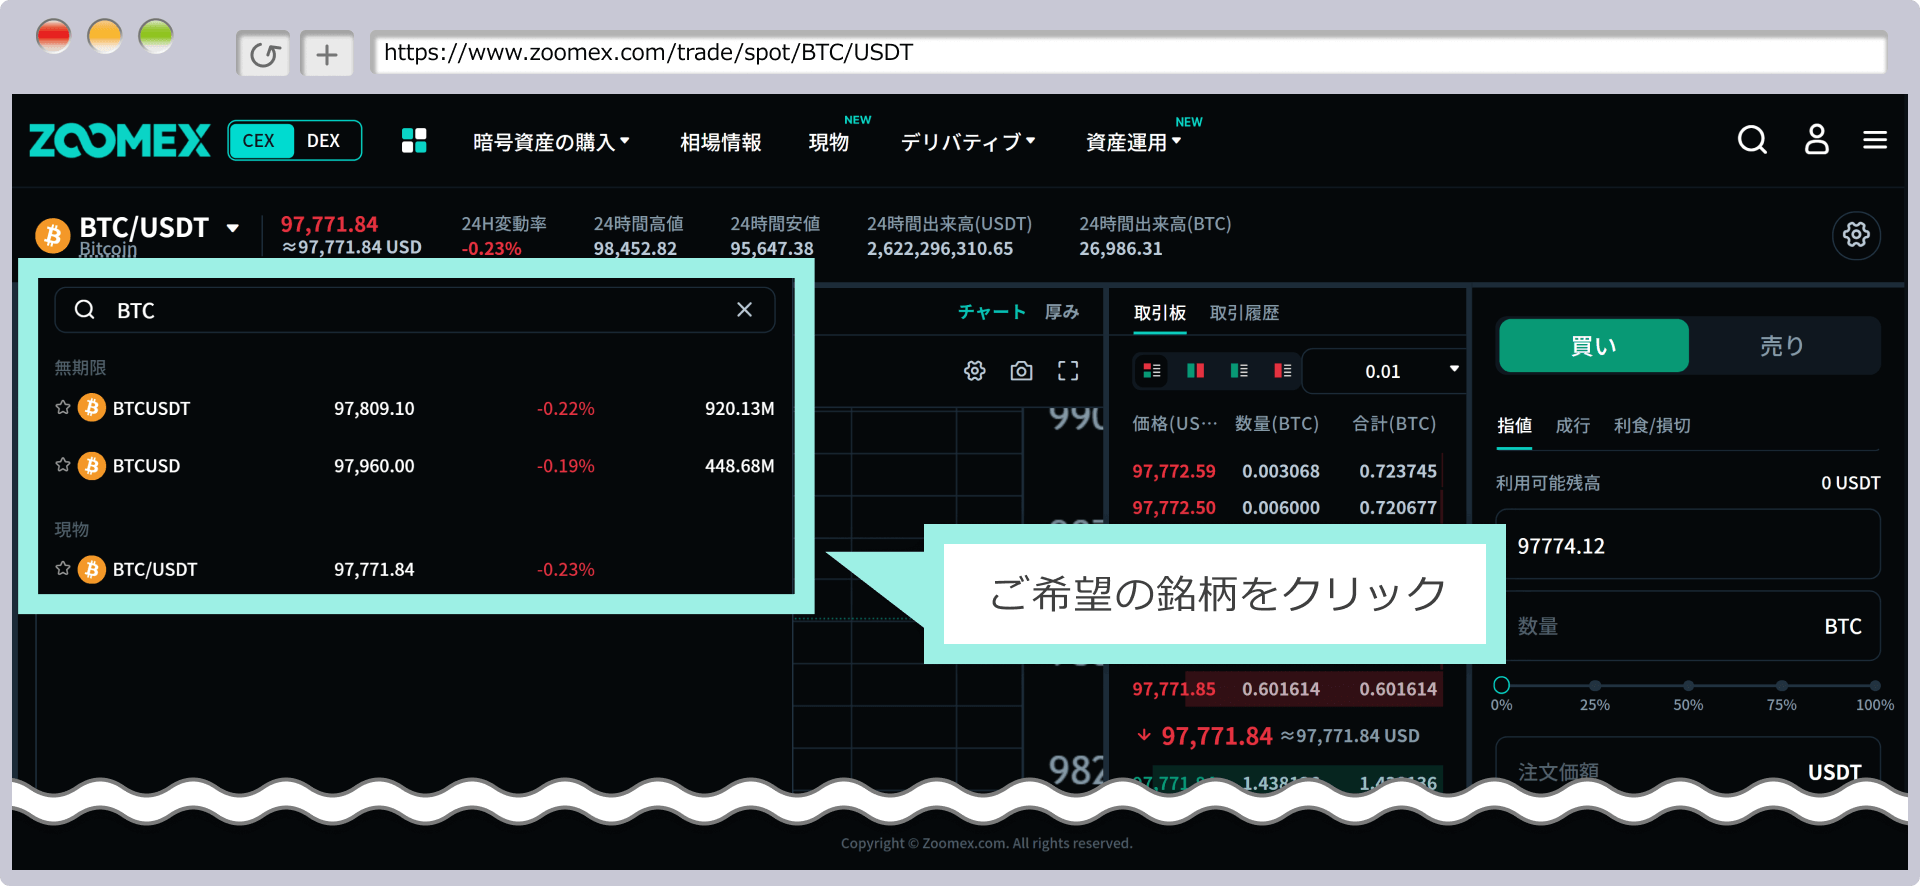Image resolution: width=1920 pixels, height=886 pixels.
Task: Select BTCUSD perpetual pair row
Action: (415, 465)
